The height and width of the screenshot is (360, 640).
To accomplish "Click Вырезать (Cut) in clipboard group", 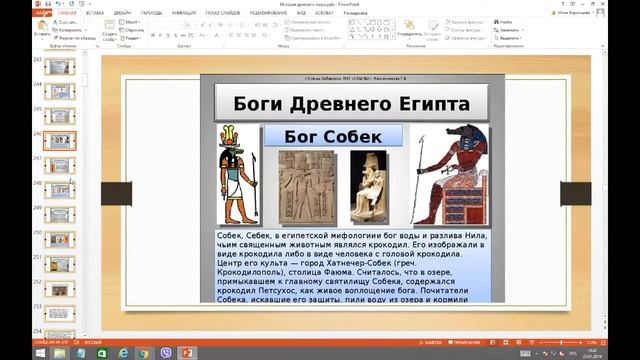I will pos(64,22).
